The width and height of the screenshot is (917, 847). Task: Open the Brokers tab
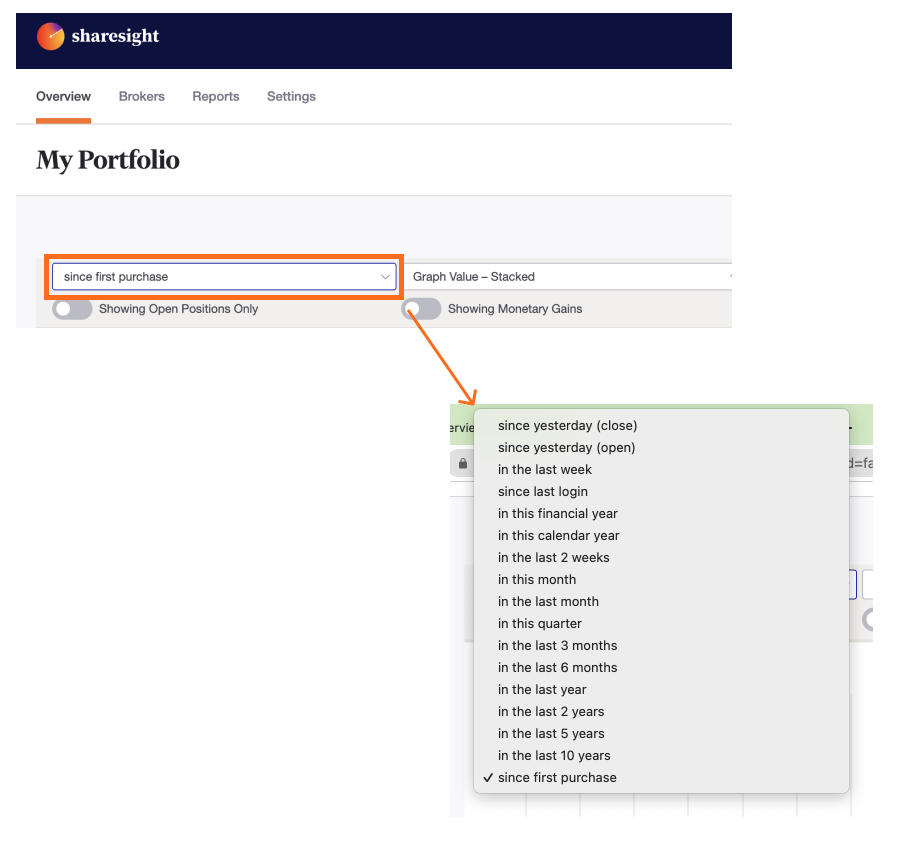pos(141,96)
